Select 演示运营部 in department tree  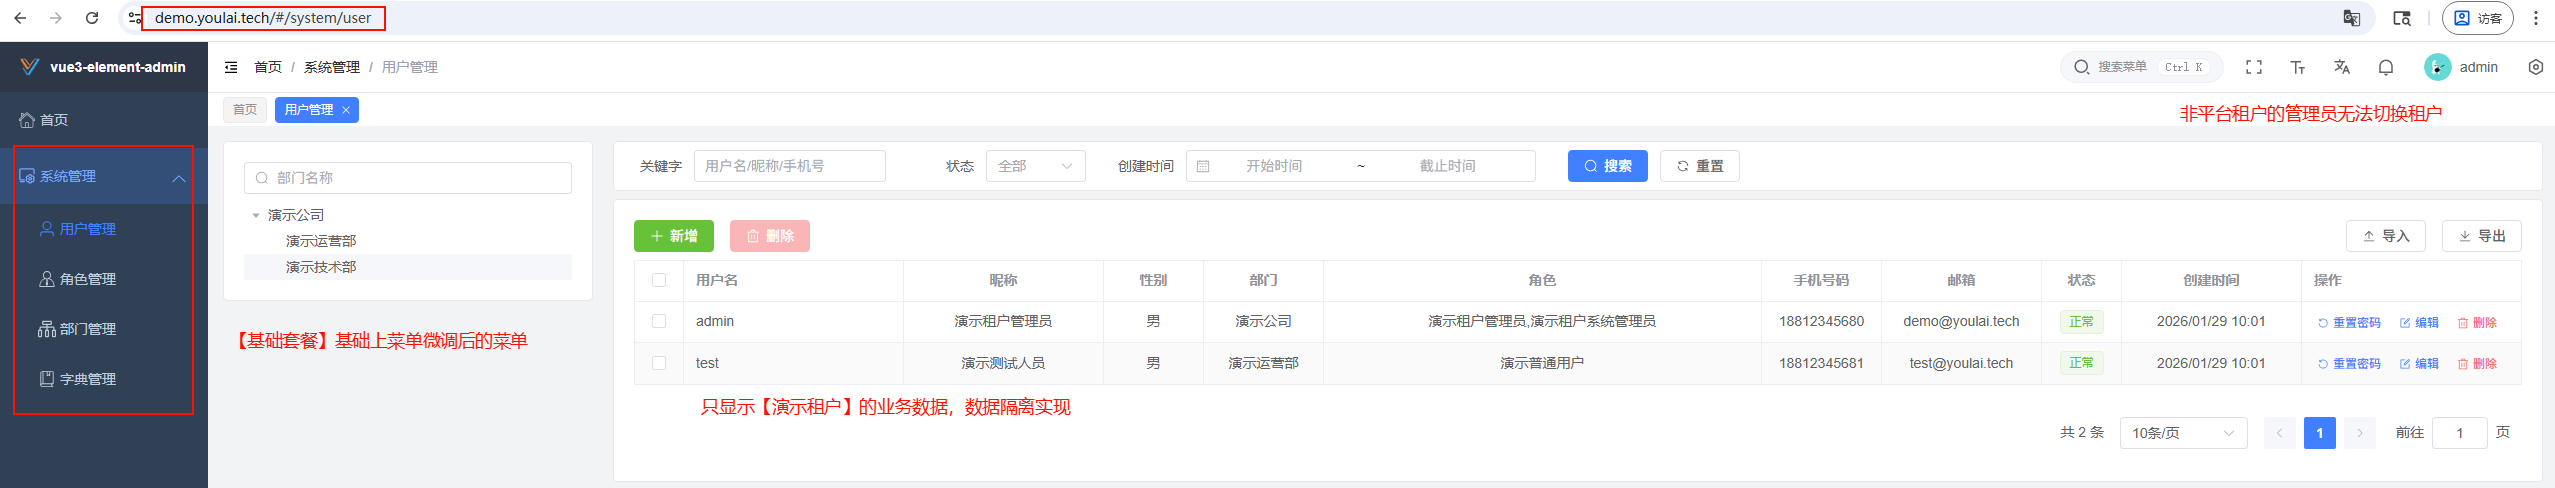pyautogui.click(x=321, y=241)
